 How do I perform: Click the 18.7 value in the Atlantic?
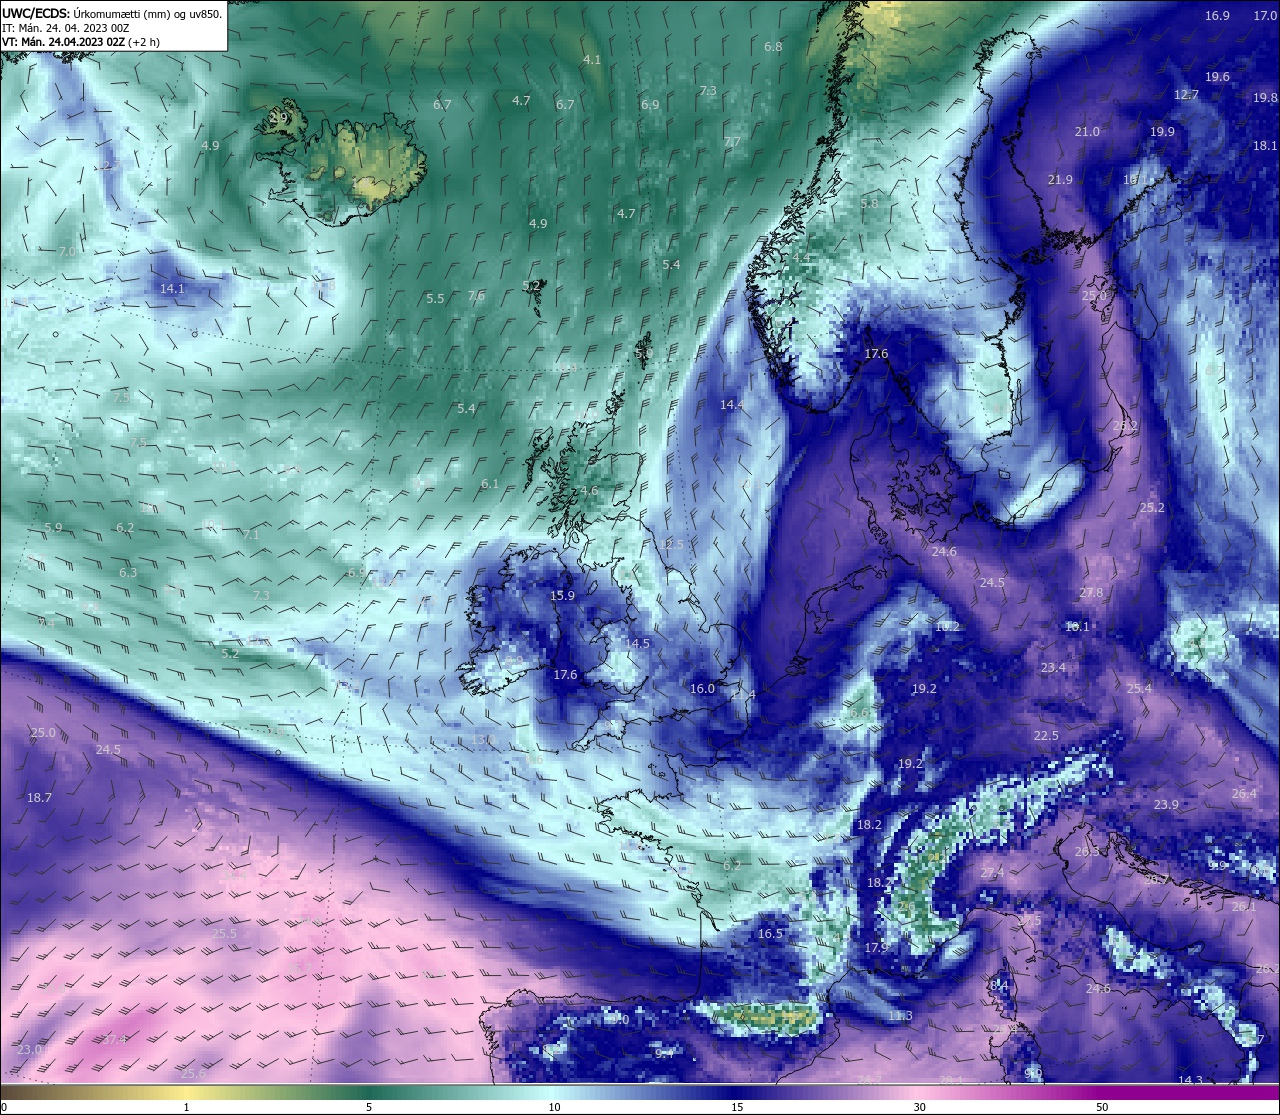(x=39, y=798)
